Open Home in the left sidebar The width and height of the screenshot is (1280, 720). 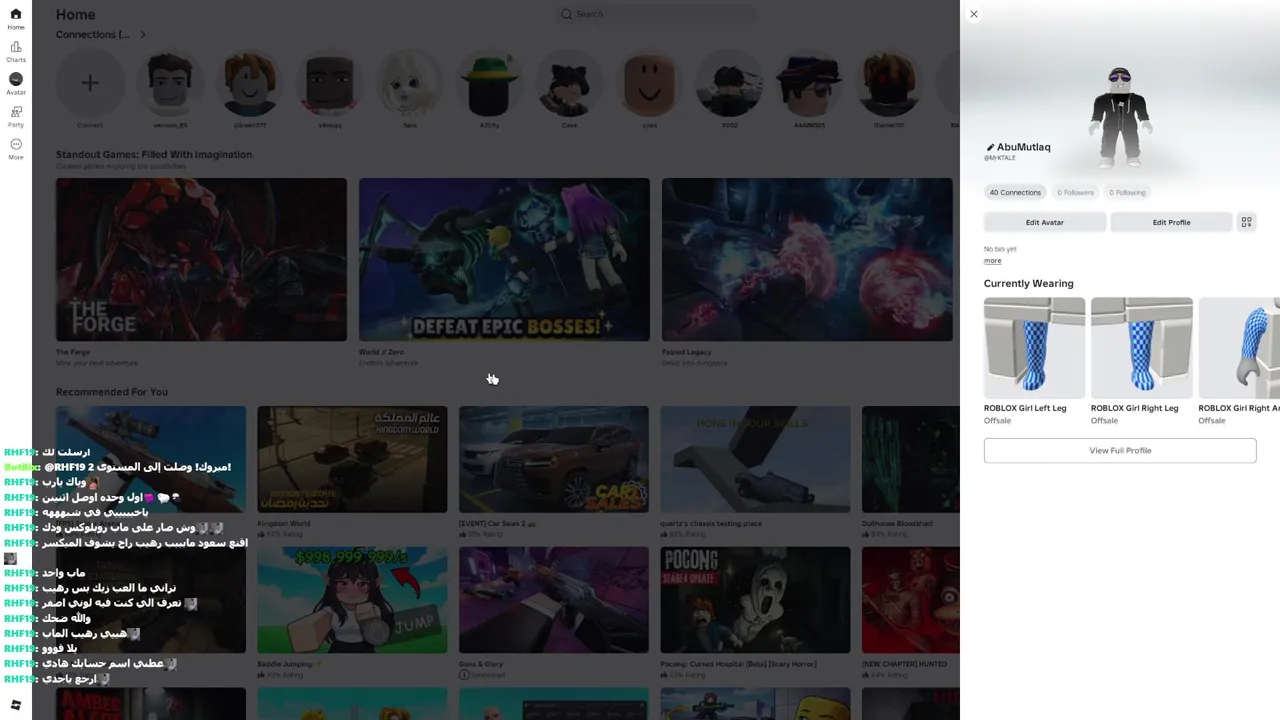pos(16,19)
